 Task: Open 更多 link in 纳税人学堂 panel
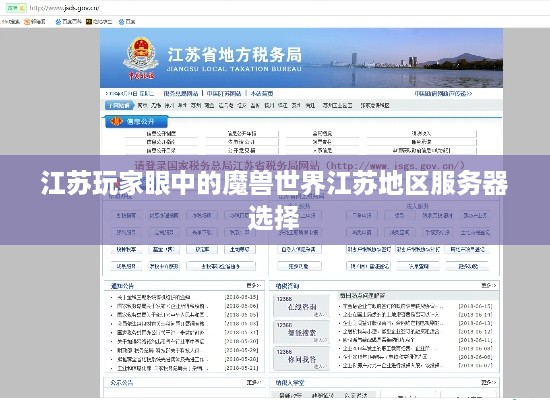tap(489, 382)
